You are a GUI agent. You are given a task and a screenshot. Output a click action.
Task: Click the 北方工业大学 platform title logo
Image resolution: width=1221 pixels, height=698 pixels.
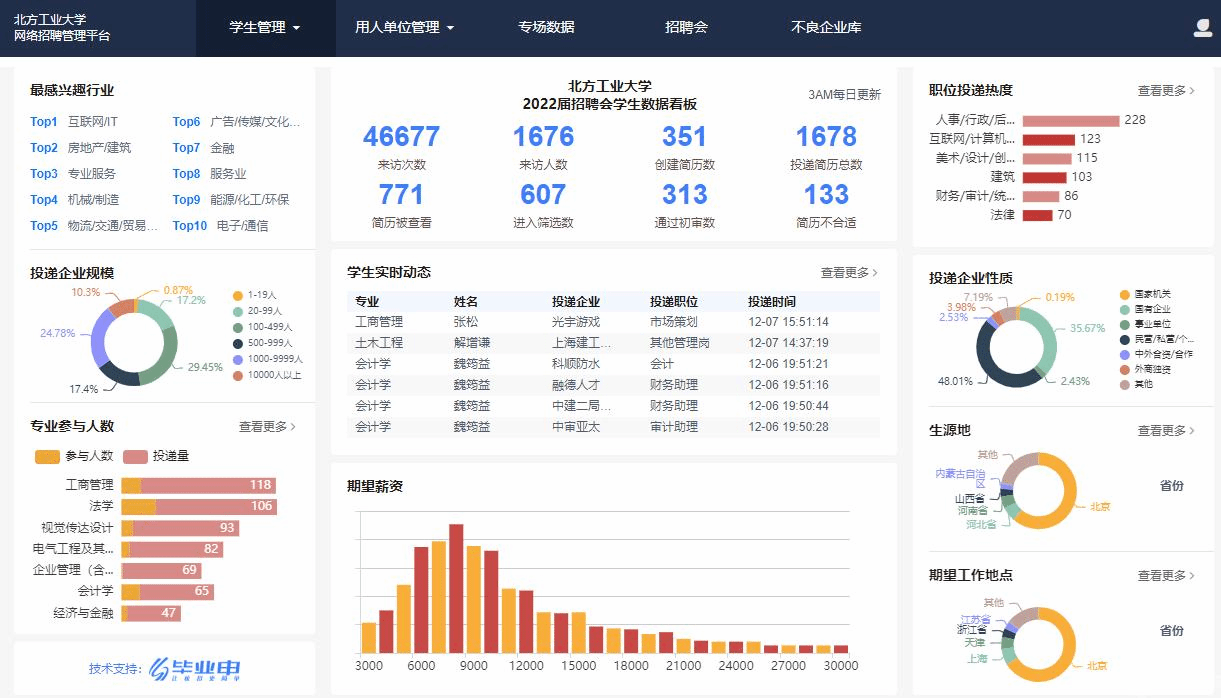pos(62,28)
